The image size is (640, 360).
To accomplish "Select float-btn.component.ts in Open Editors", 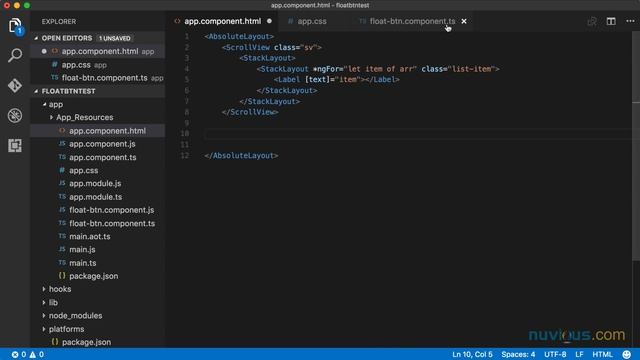I will [x=98, y=78].
